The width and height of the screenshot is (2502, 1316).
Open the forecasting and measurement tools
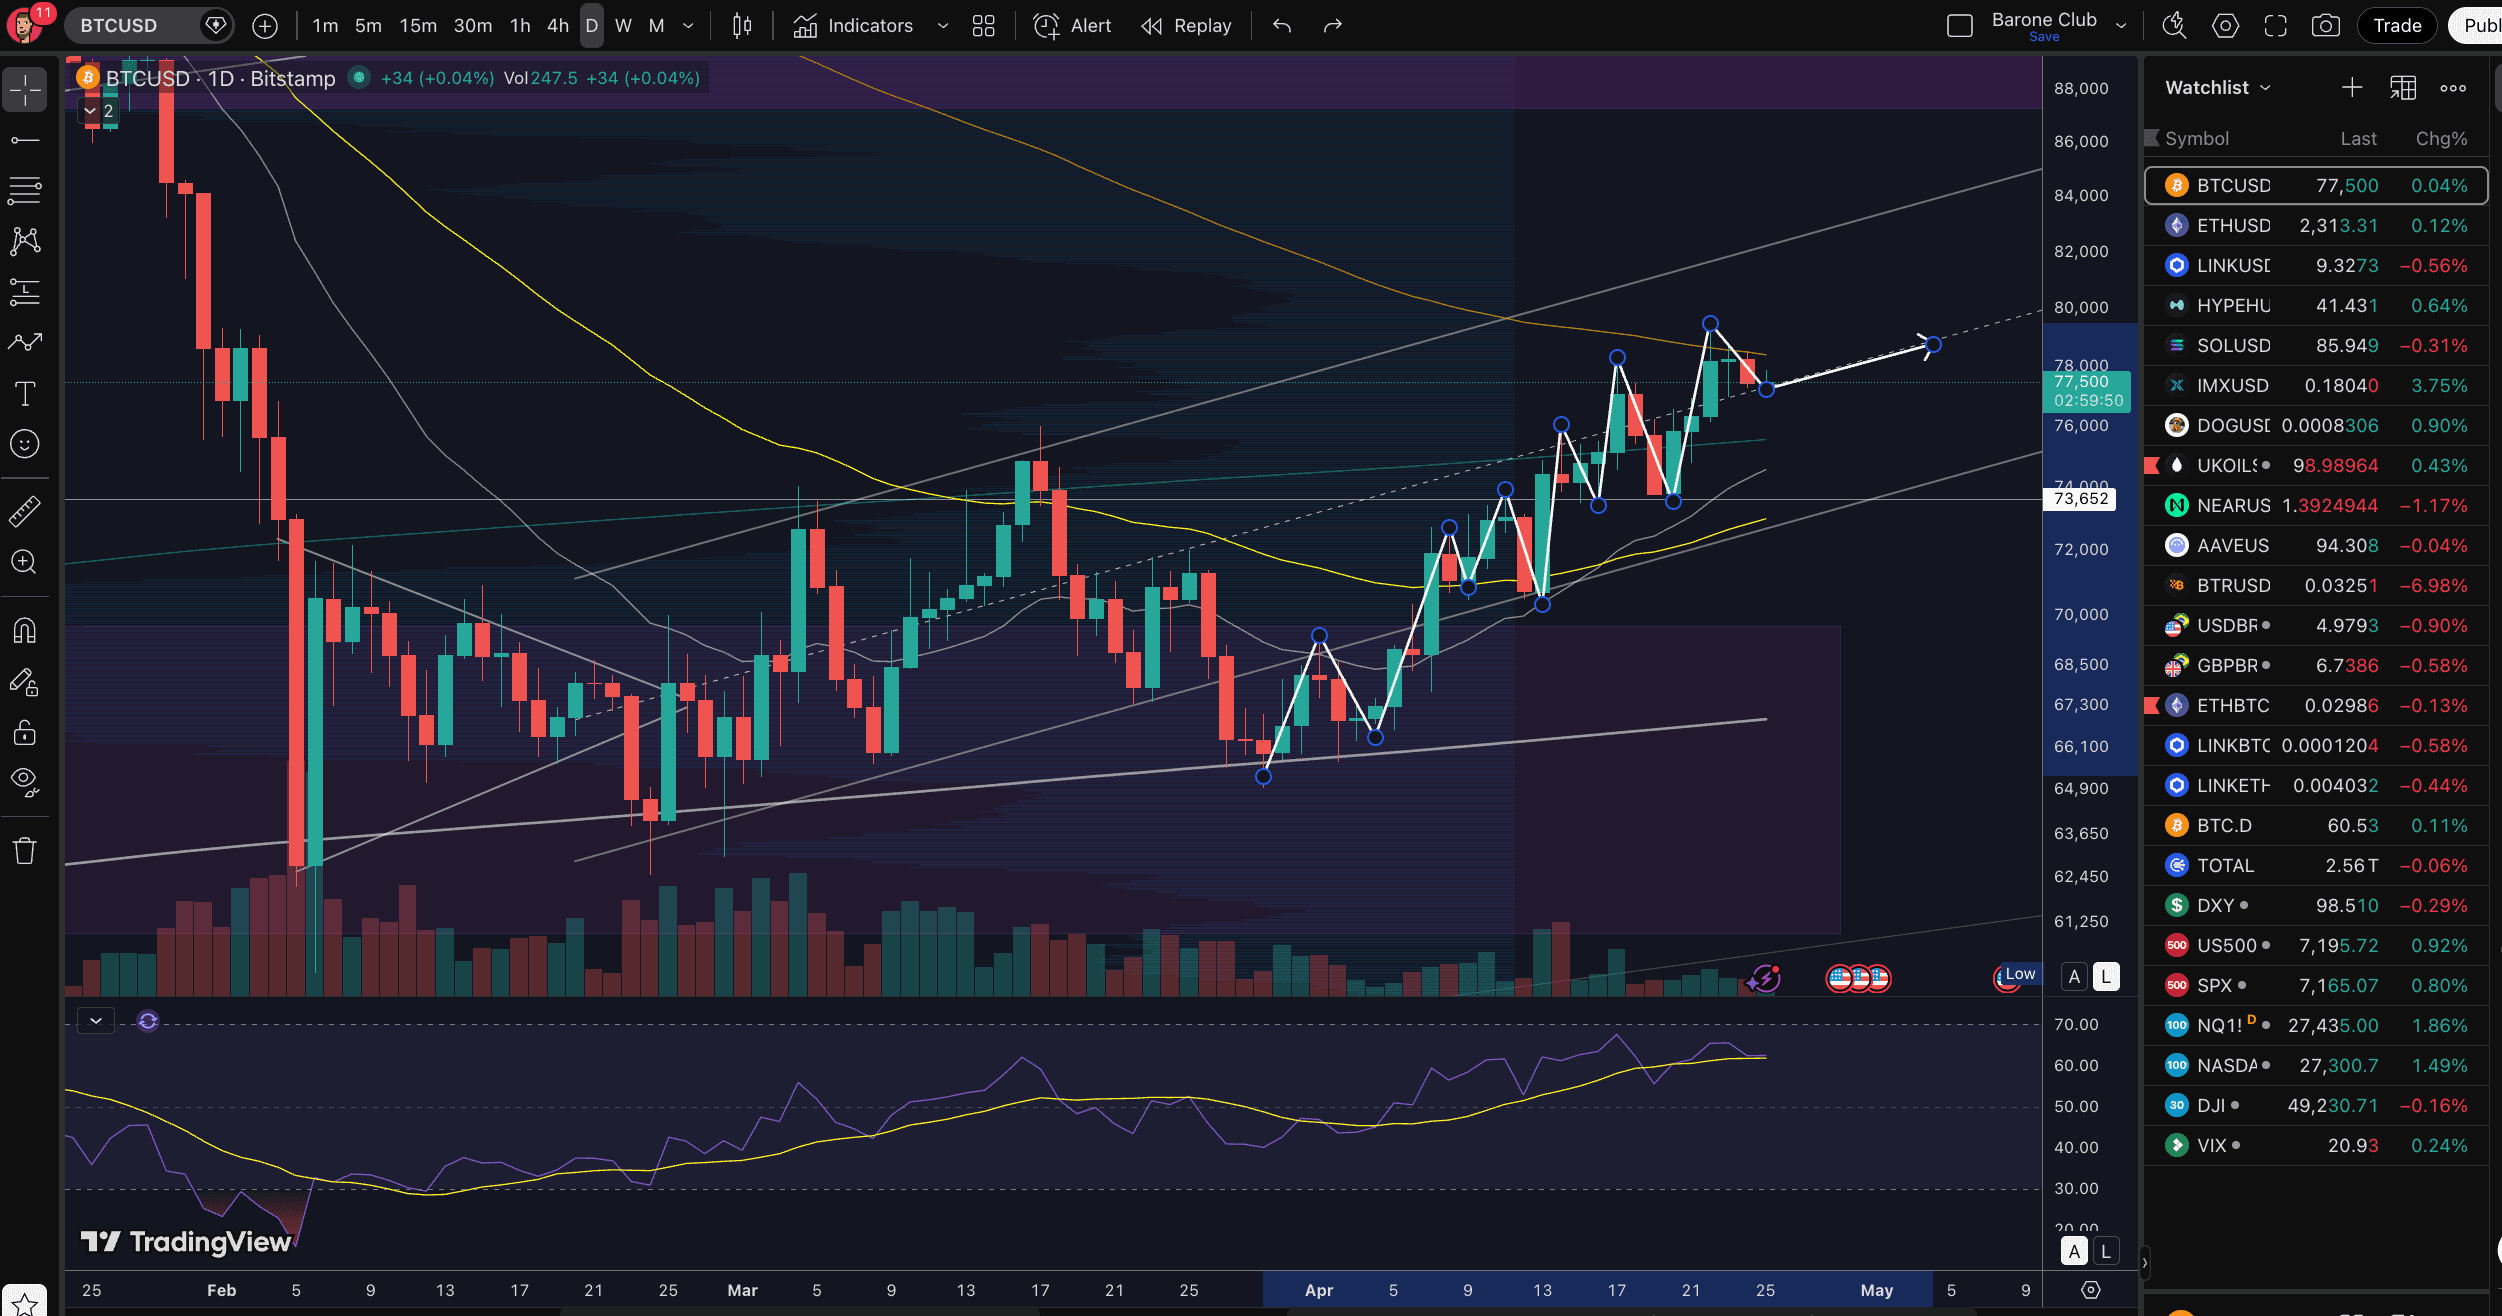(x=25, y=292)
